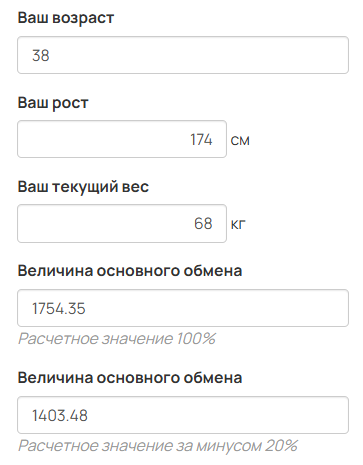Click the age input field showing 38
The height and width of the screenshot is (465, 363).
[183, 55]
